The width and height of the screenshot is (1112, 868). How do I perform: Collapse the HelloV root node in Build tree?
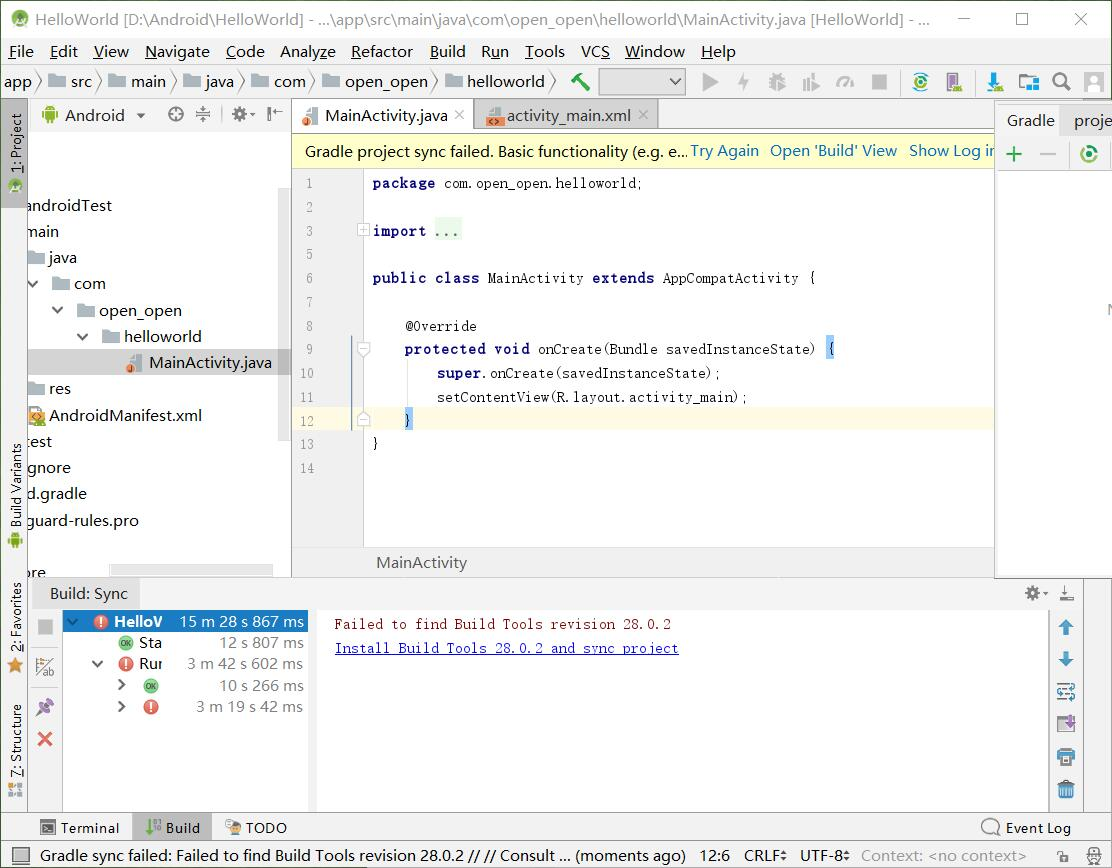click(x=72, y=622)
